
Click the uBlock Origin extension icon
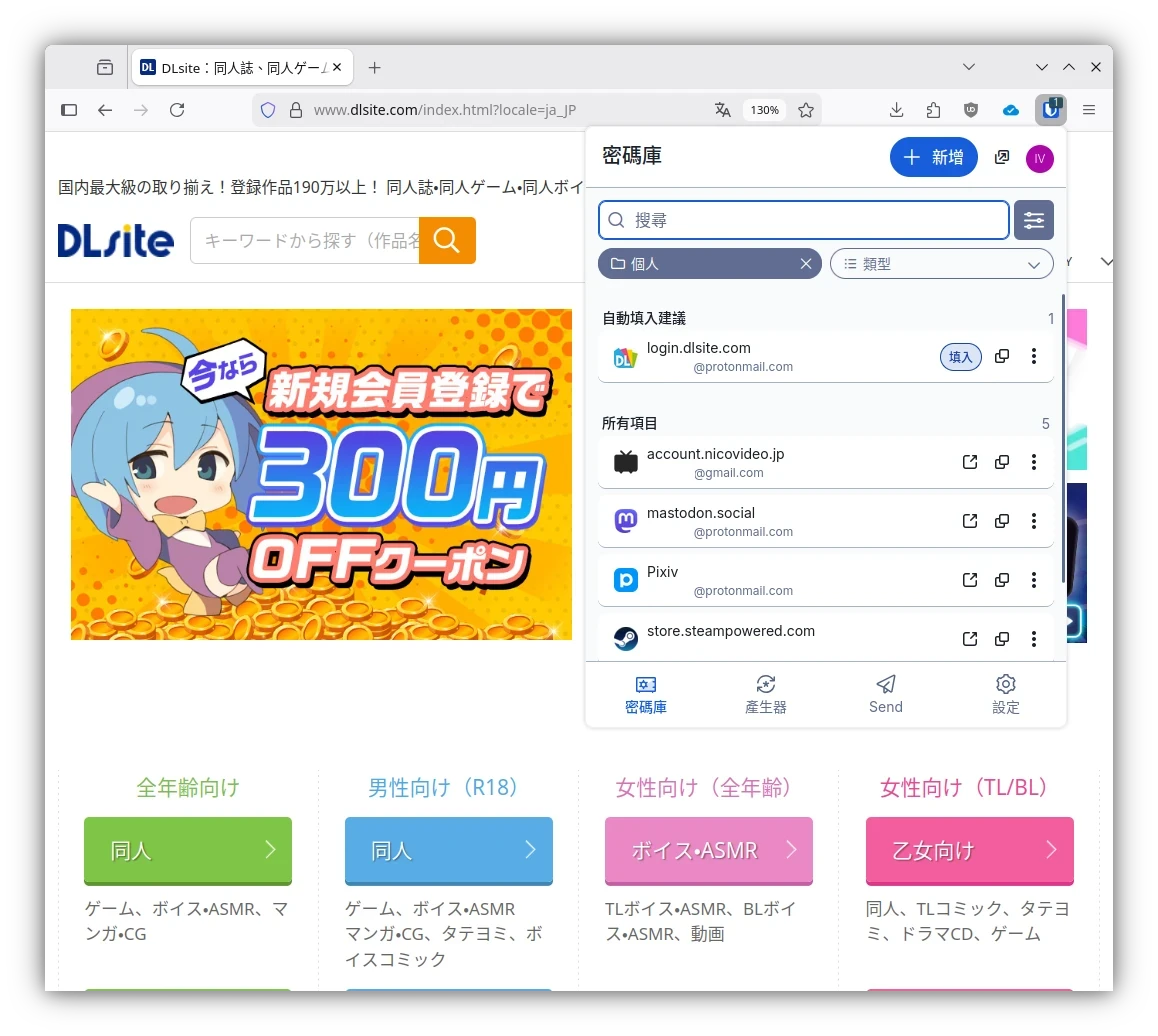[970, 110]
